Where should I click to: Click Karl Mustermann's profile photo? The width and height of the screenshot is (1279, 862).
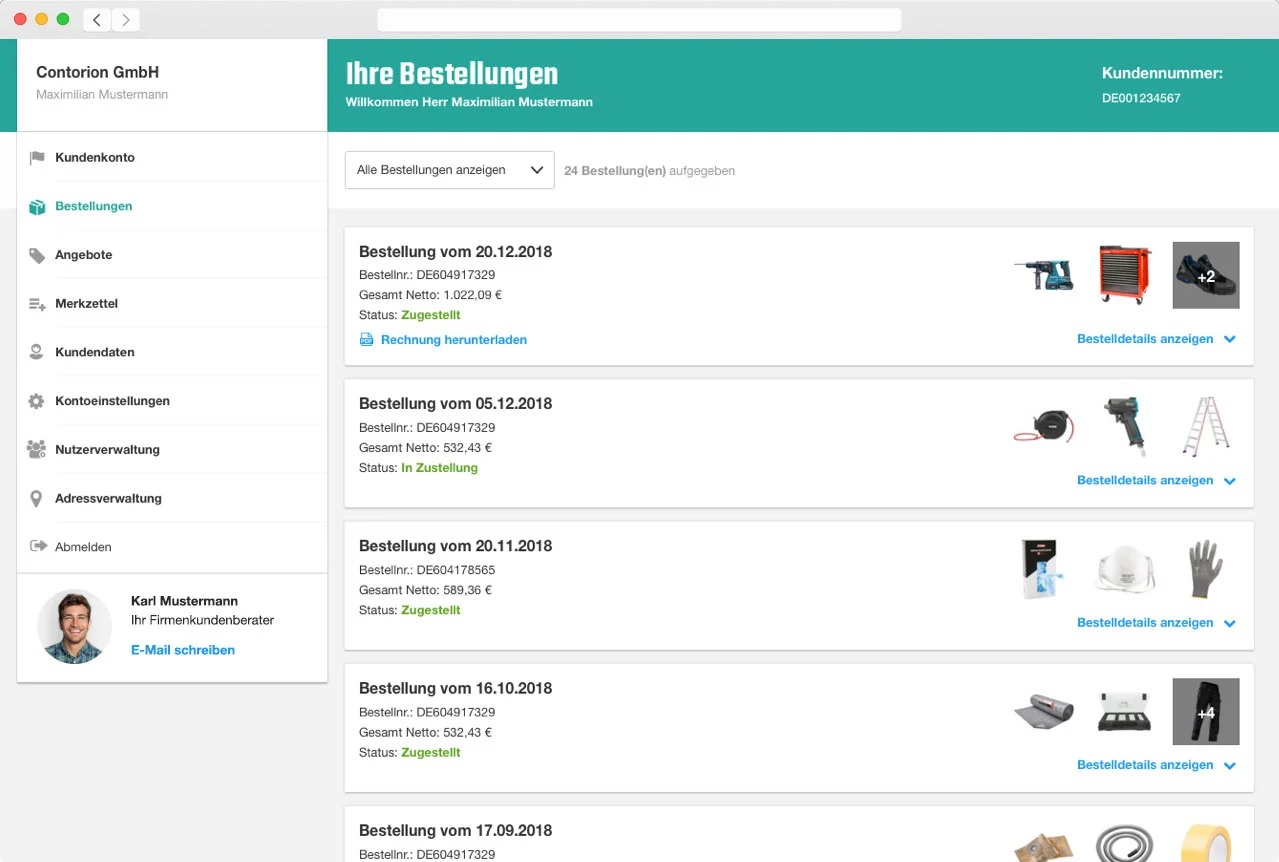coord(74,626)
